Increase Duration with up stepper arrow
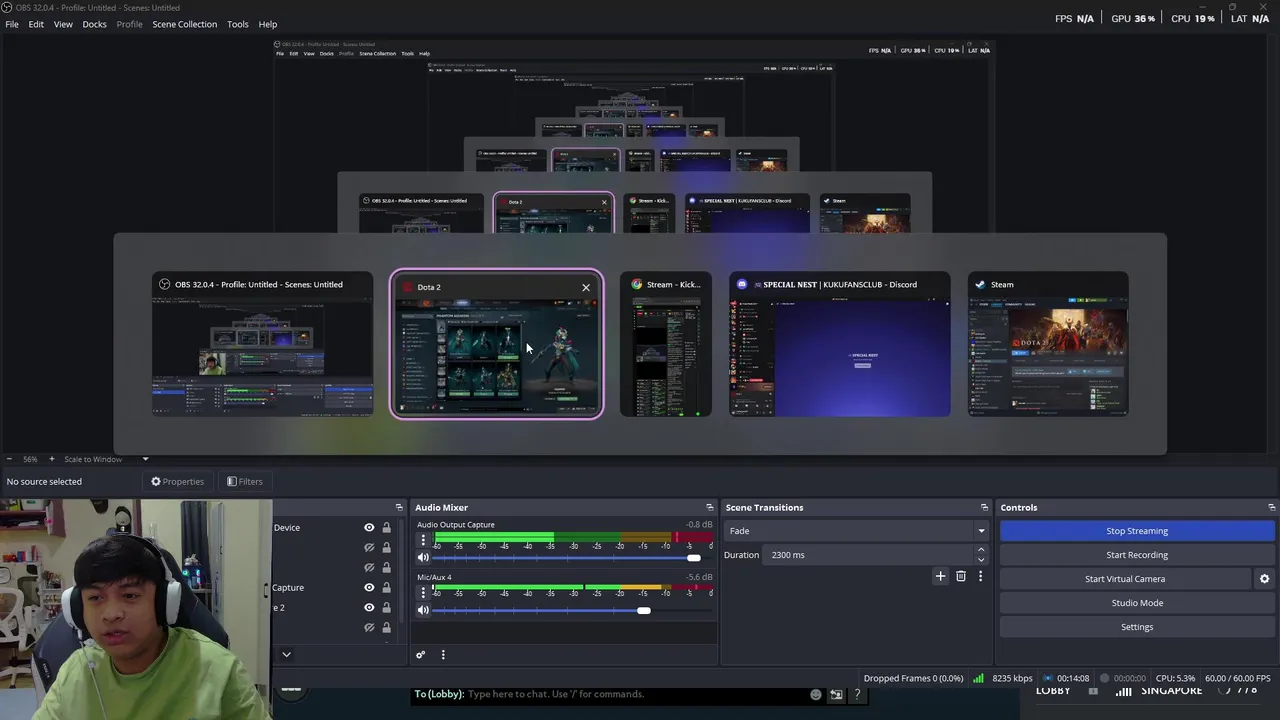Viewport: 1280px width, 720px height. click(980, 550)
